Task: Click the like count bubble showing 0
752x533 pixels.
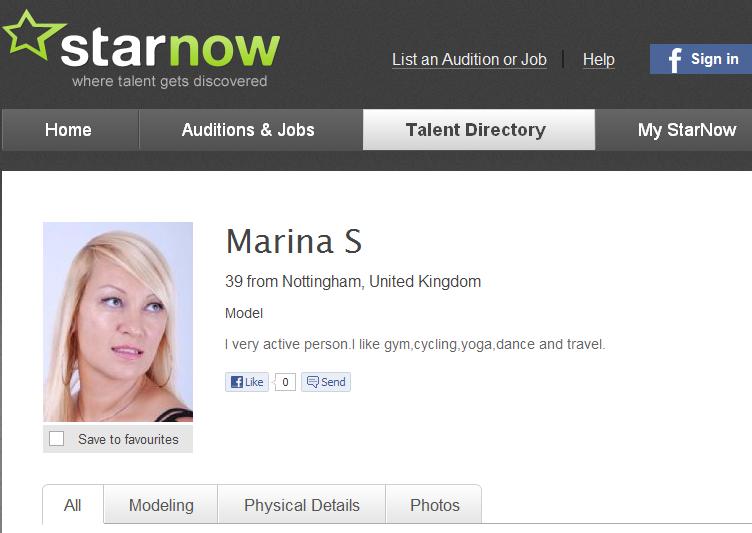Action: [x=285, y=382]
